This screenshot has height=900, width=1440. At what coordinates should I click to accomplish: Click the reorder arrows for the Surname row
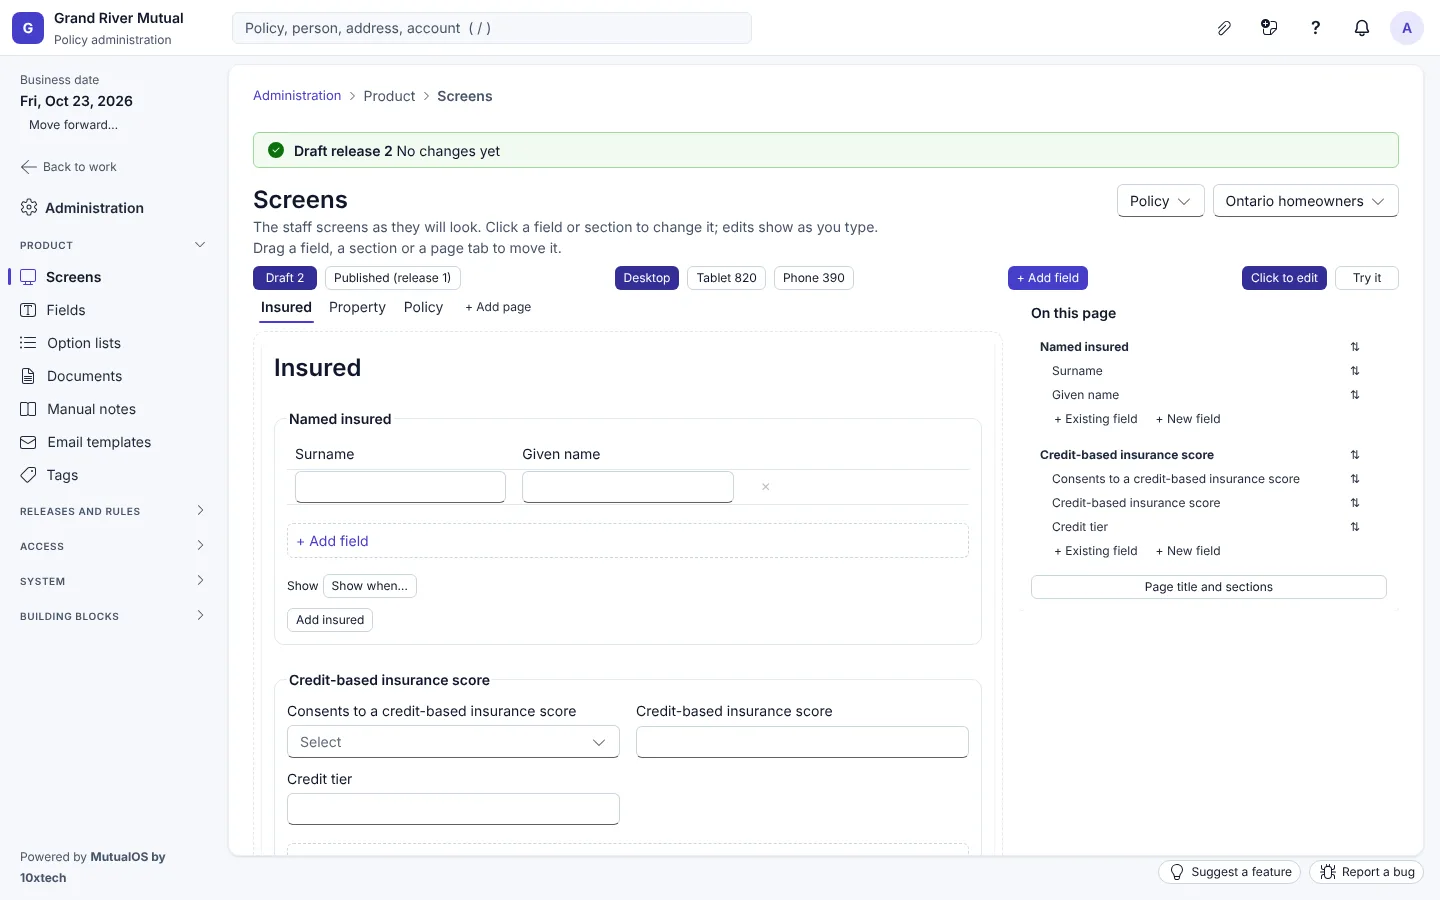coord(1355,371)
